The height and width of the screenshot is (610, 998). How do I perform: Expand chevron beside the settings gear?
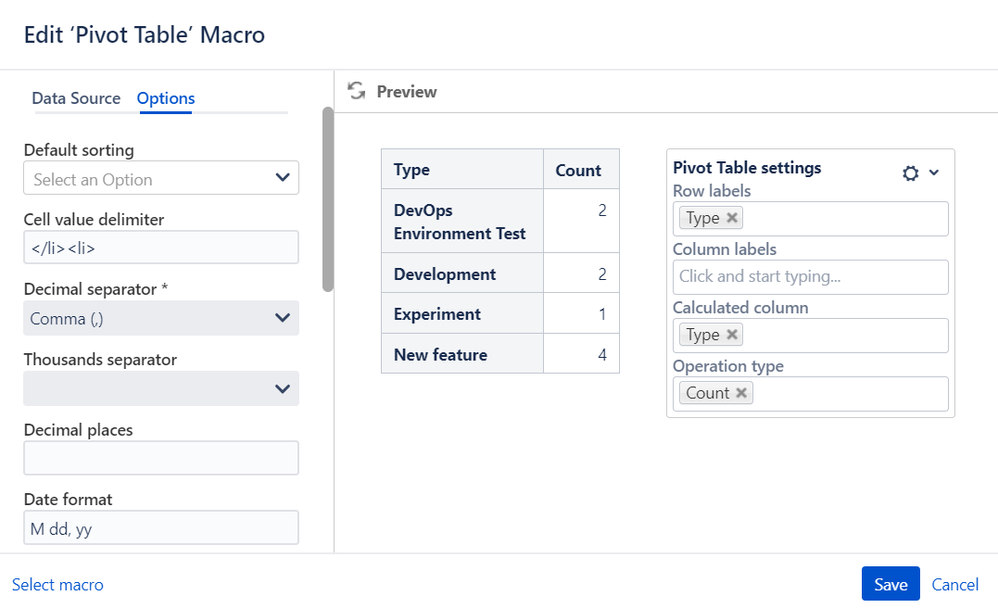click(934, 173)
